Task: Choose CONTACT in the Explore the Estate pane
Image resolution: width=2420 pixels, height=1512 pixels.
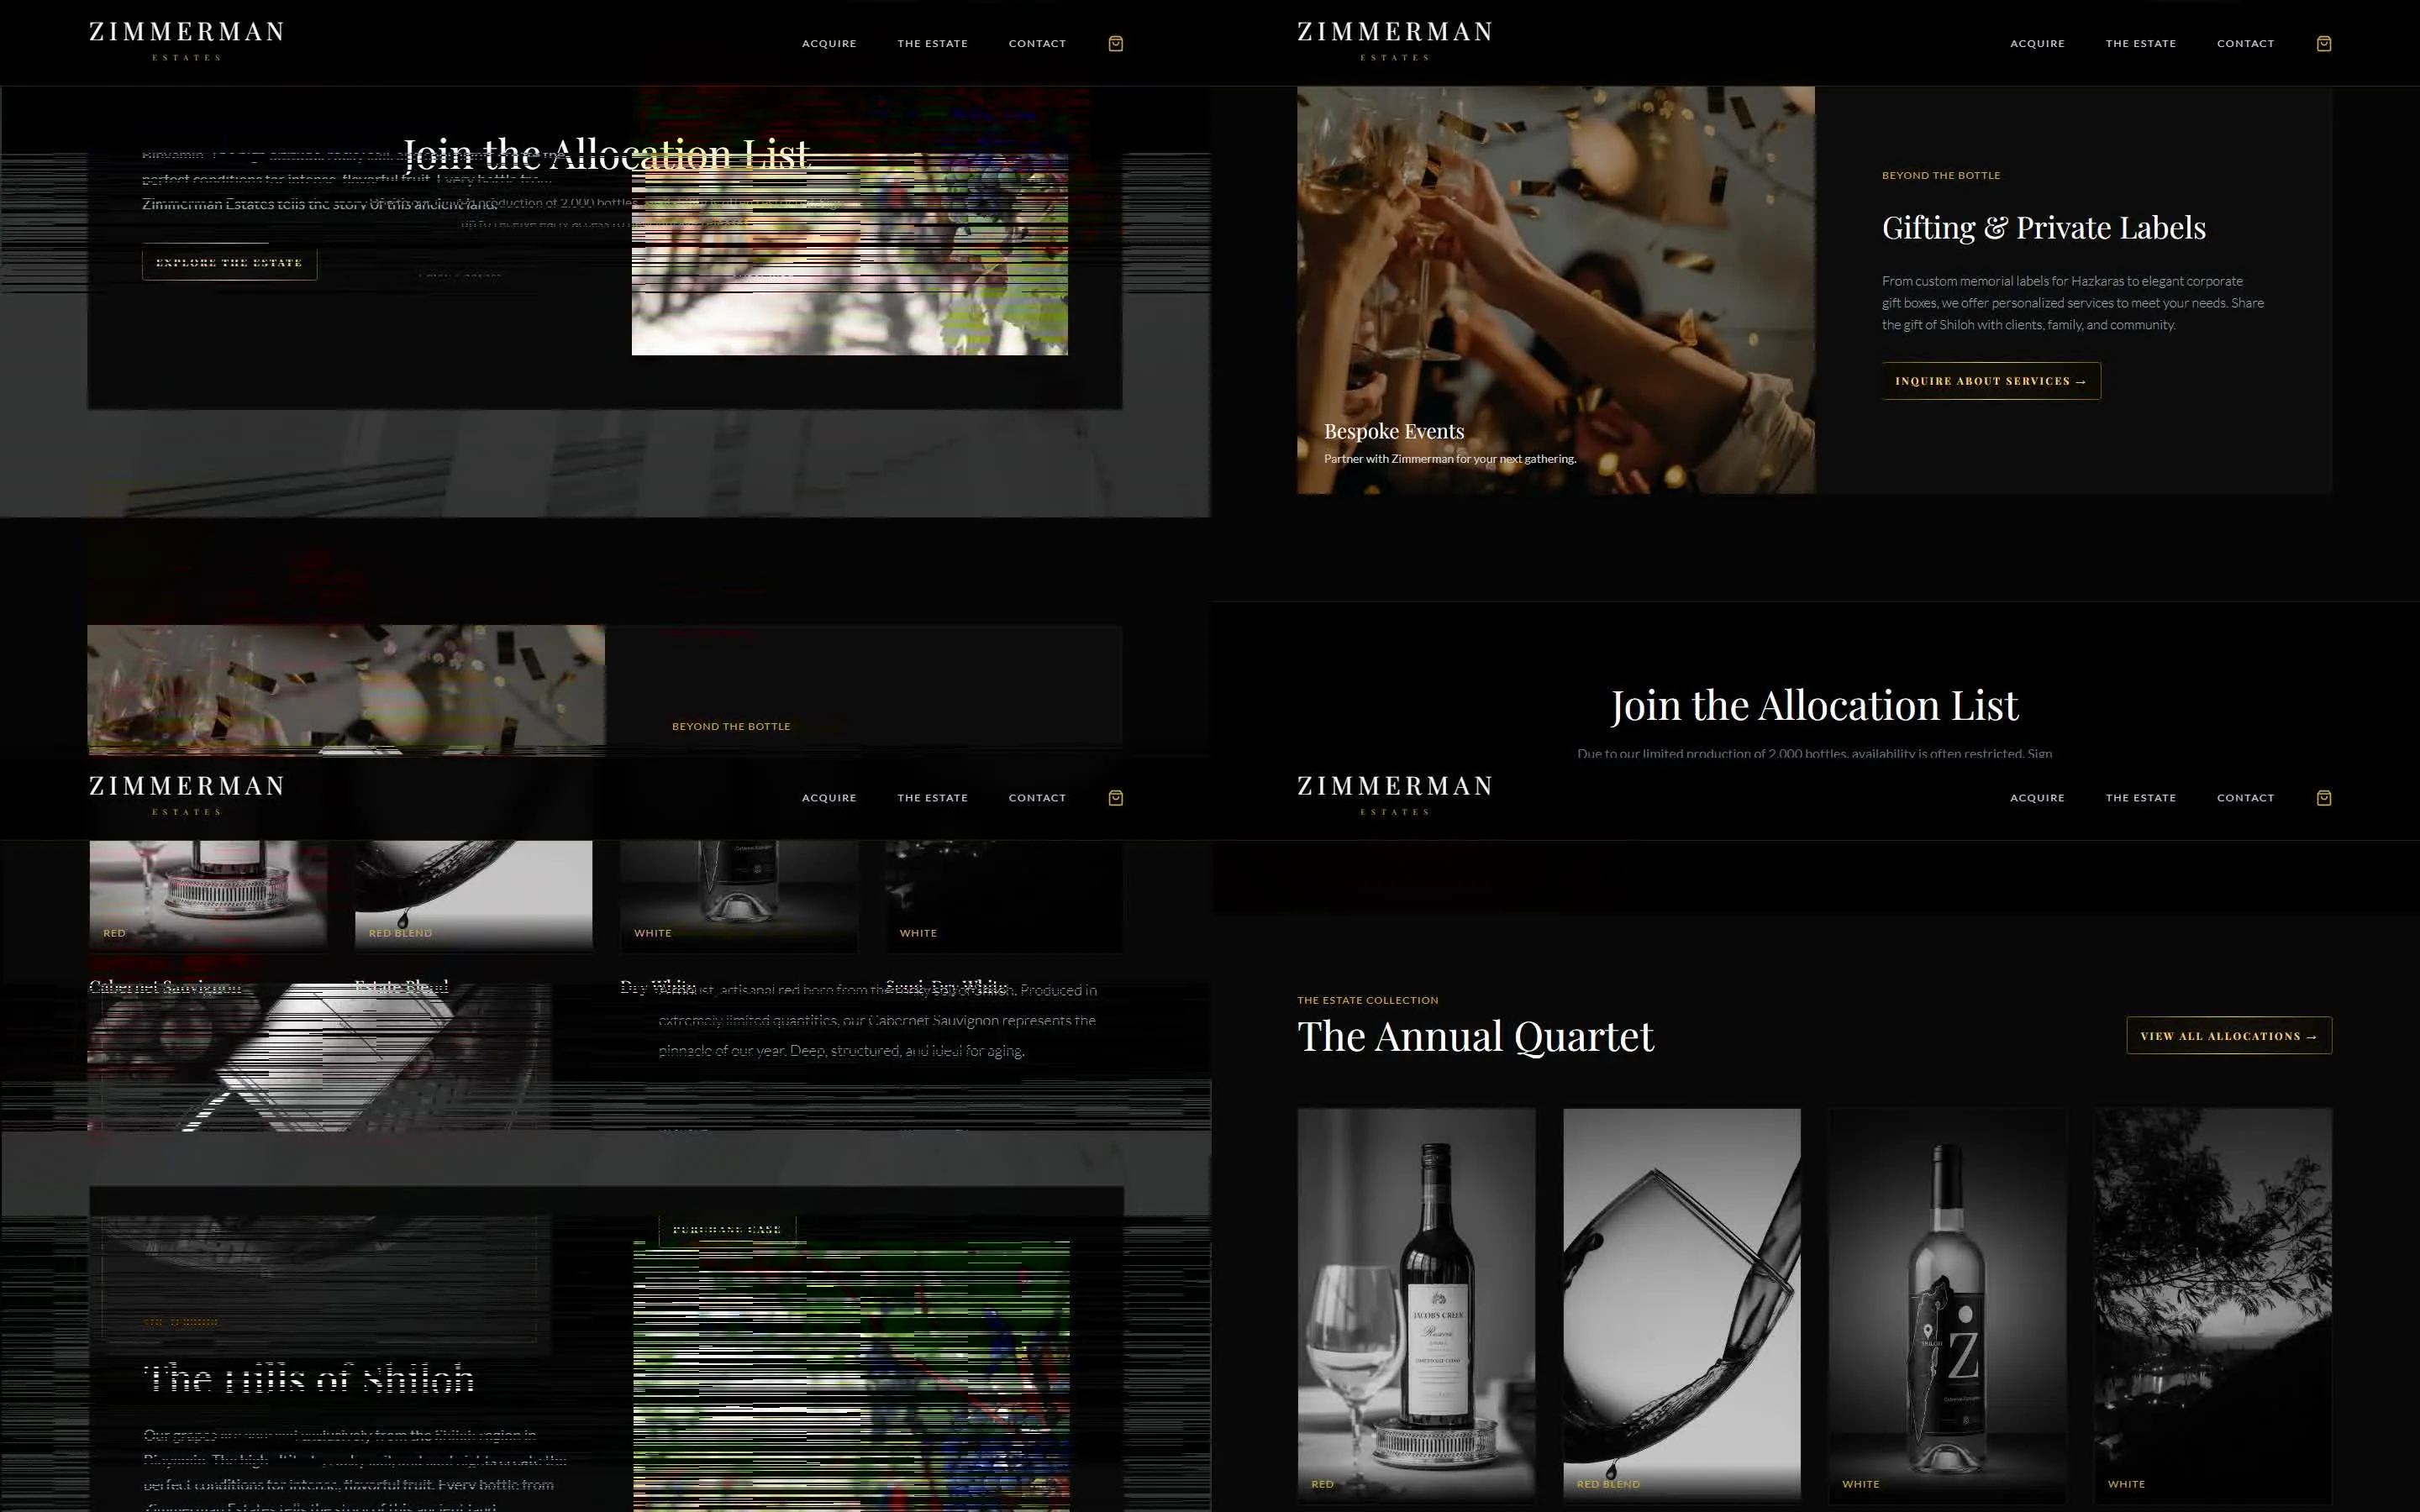Action: (x=1037, y=43)
